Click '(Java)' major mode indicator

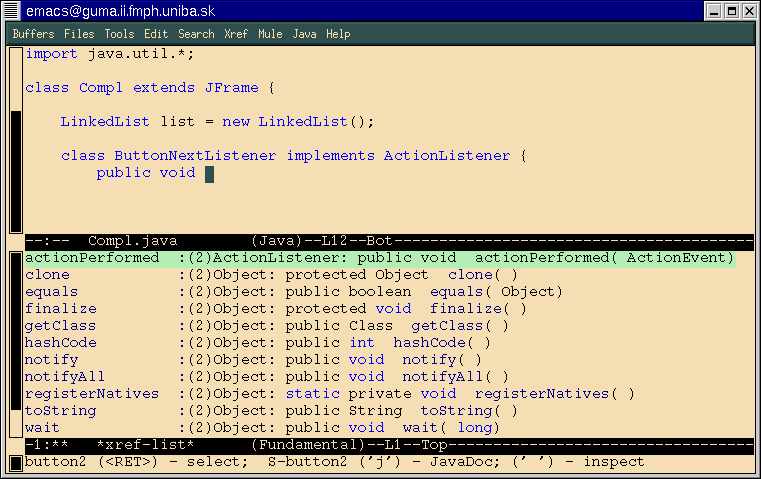click(x=277, y=241)
